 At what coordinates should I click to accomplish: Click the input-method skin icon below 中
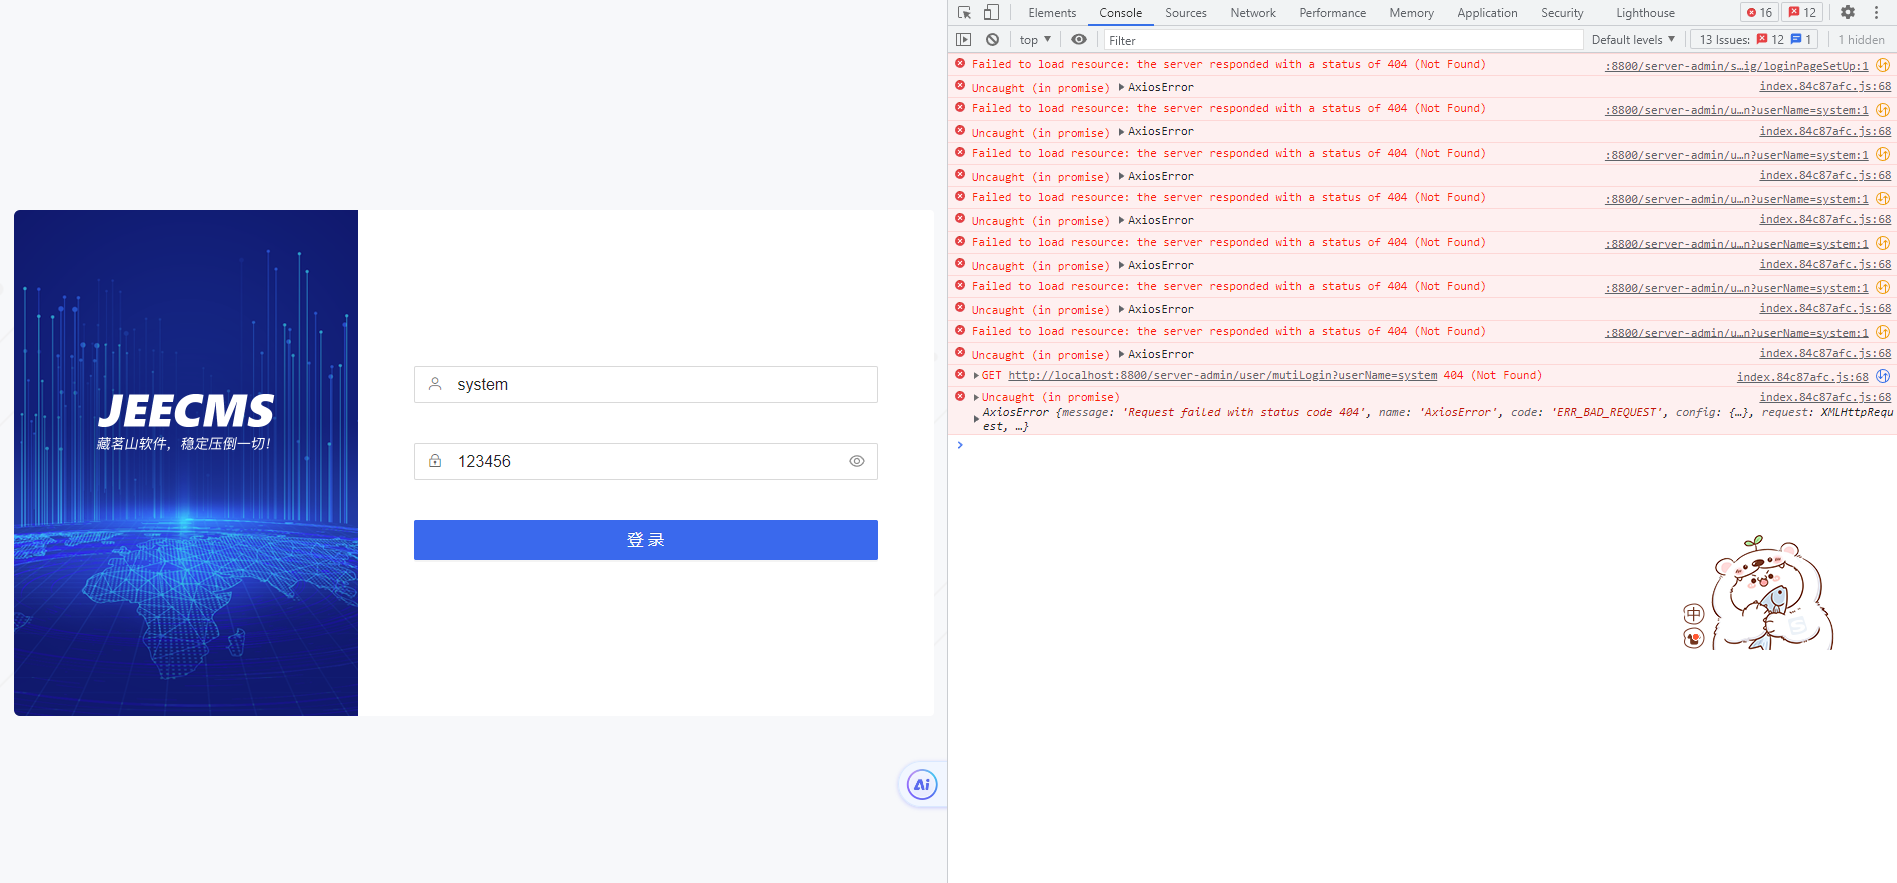[x=1693, y=638]
